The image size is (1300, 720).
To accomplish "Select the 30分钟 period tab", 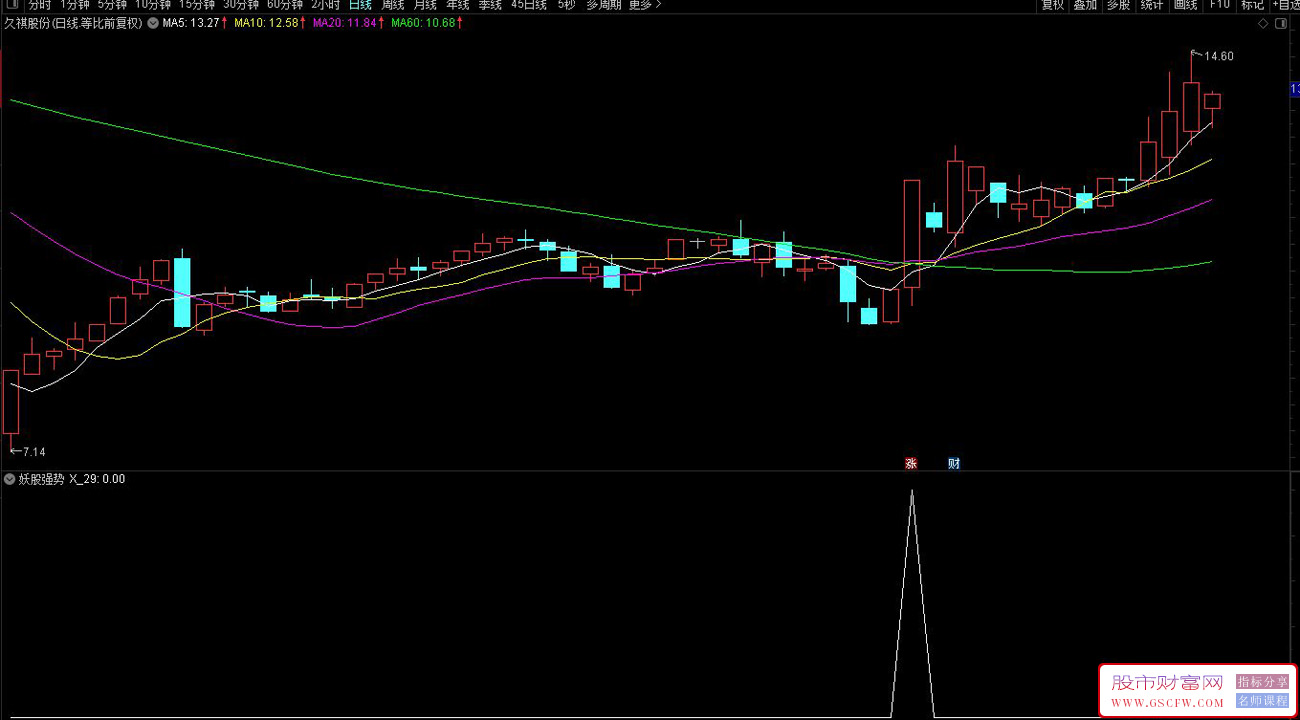I will (241, 5).
